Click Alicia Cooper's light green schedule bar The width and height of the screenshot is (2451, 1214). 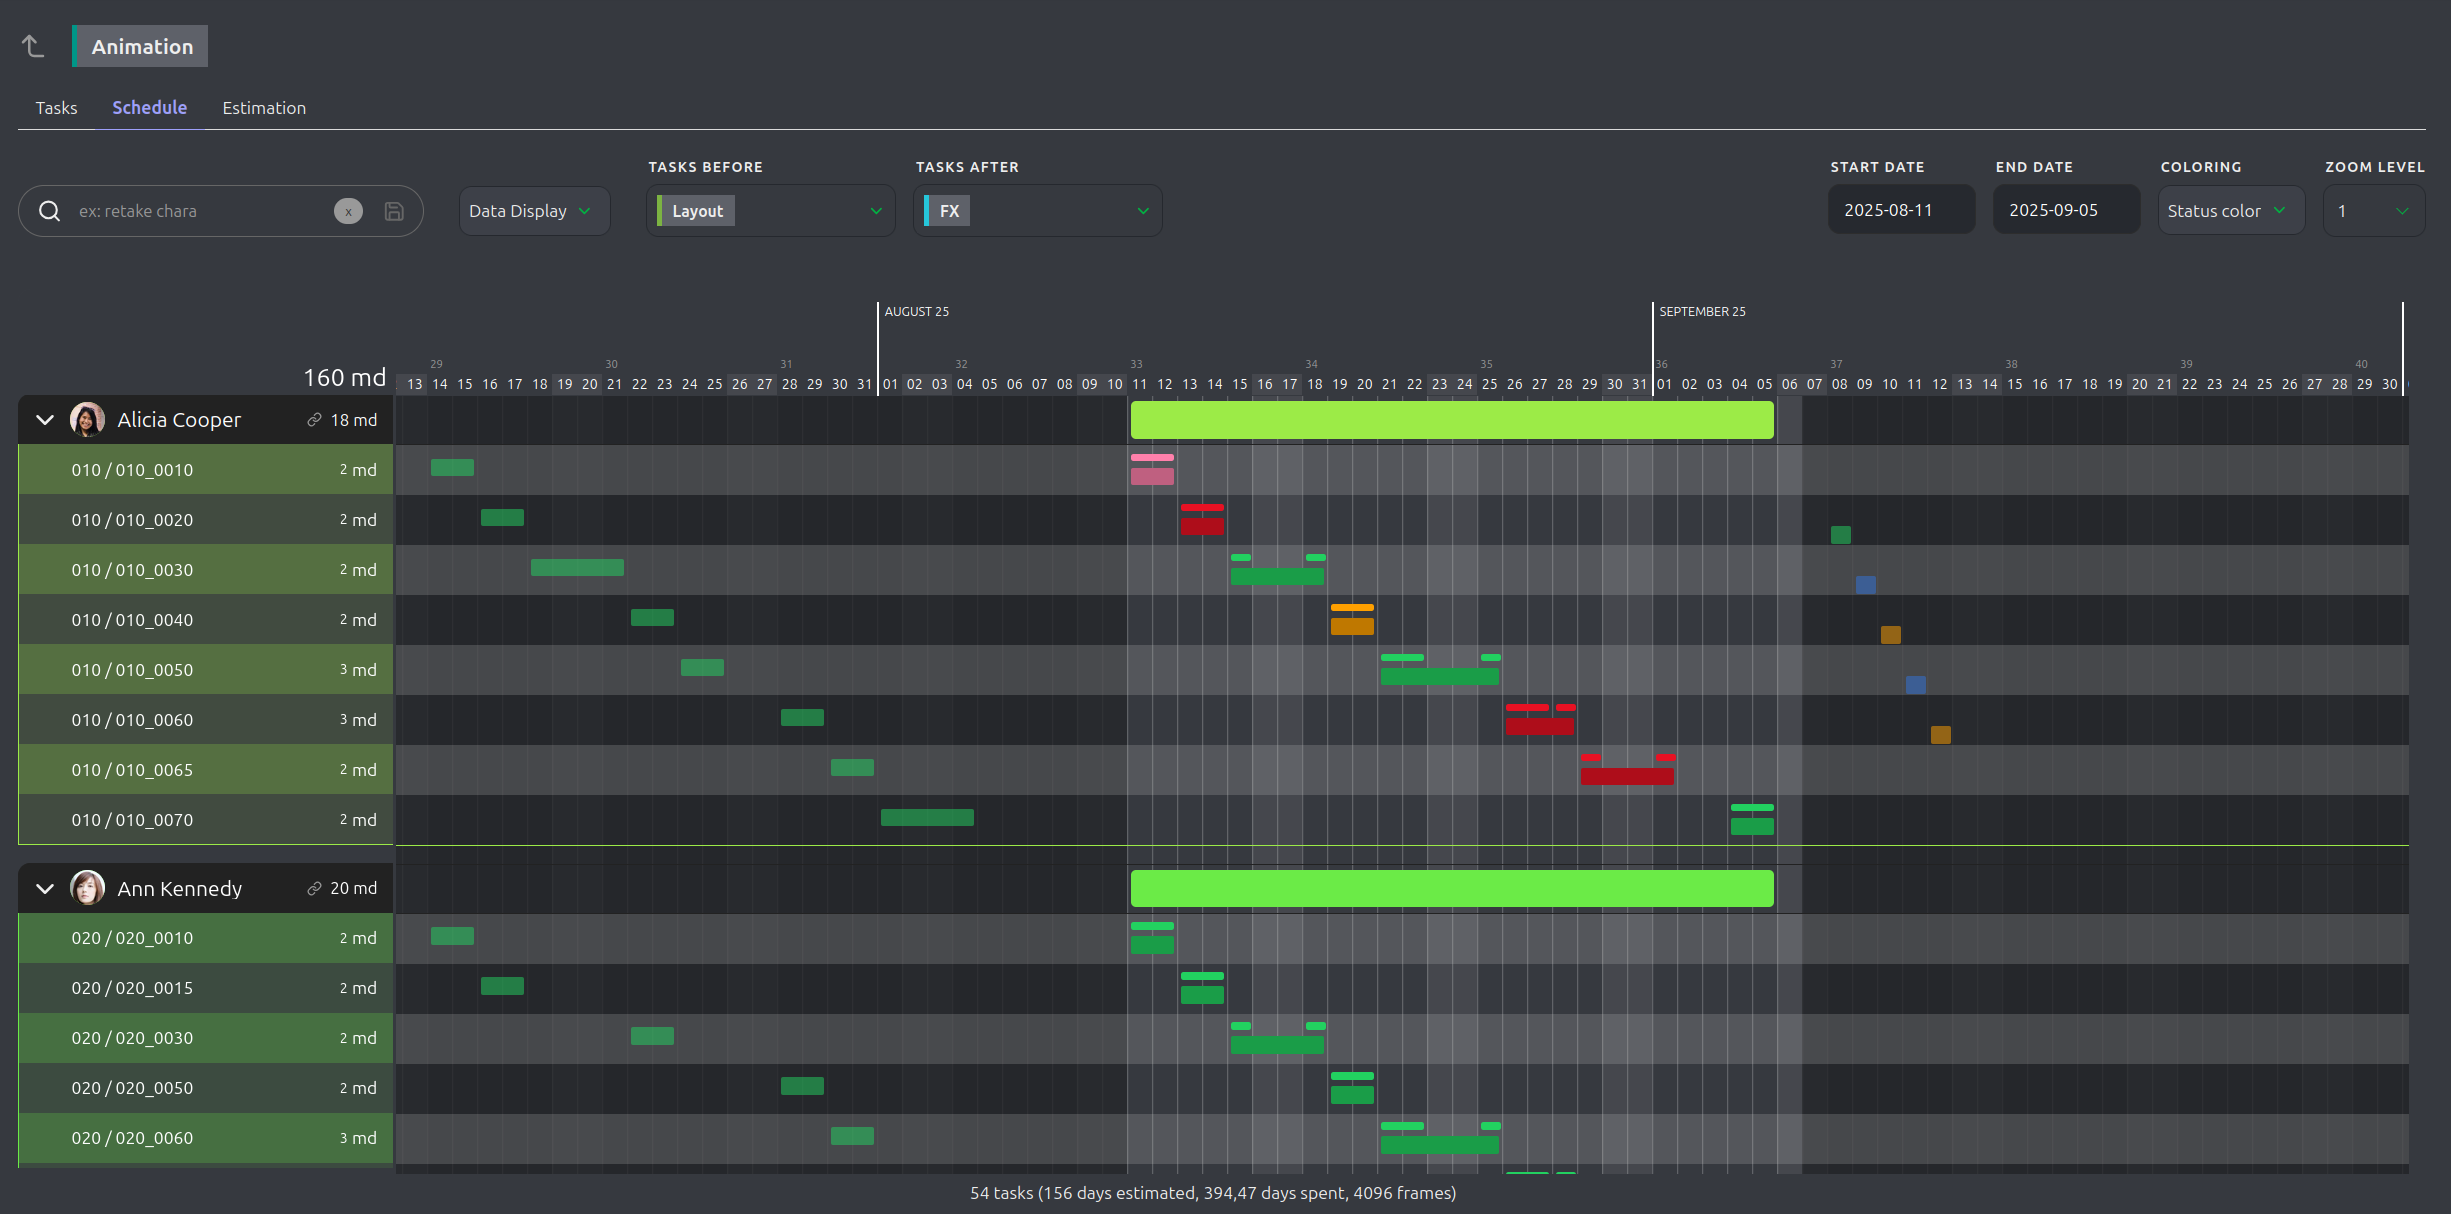click(x=1451, y=420)
